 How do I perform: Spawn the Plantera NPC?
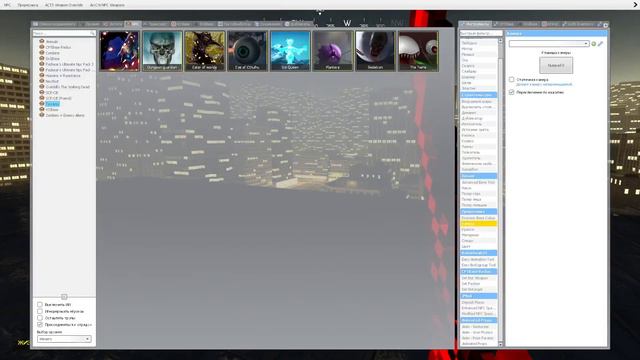[x=333, y=51]
